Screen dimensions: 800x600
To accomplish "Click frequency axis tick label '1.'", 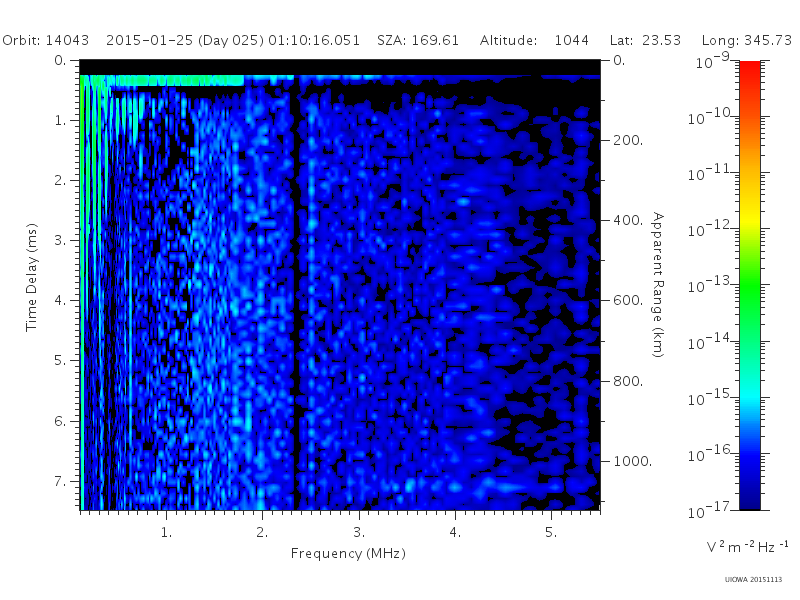I will [x=166, y=533].
